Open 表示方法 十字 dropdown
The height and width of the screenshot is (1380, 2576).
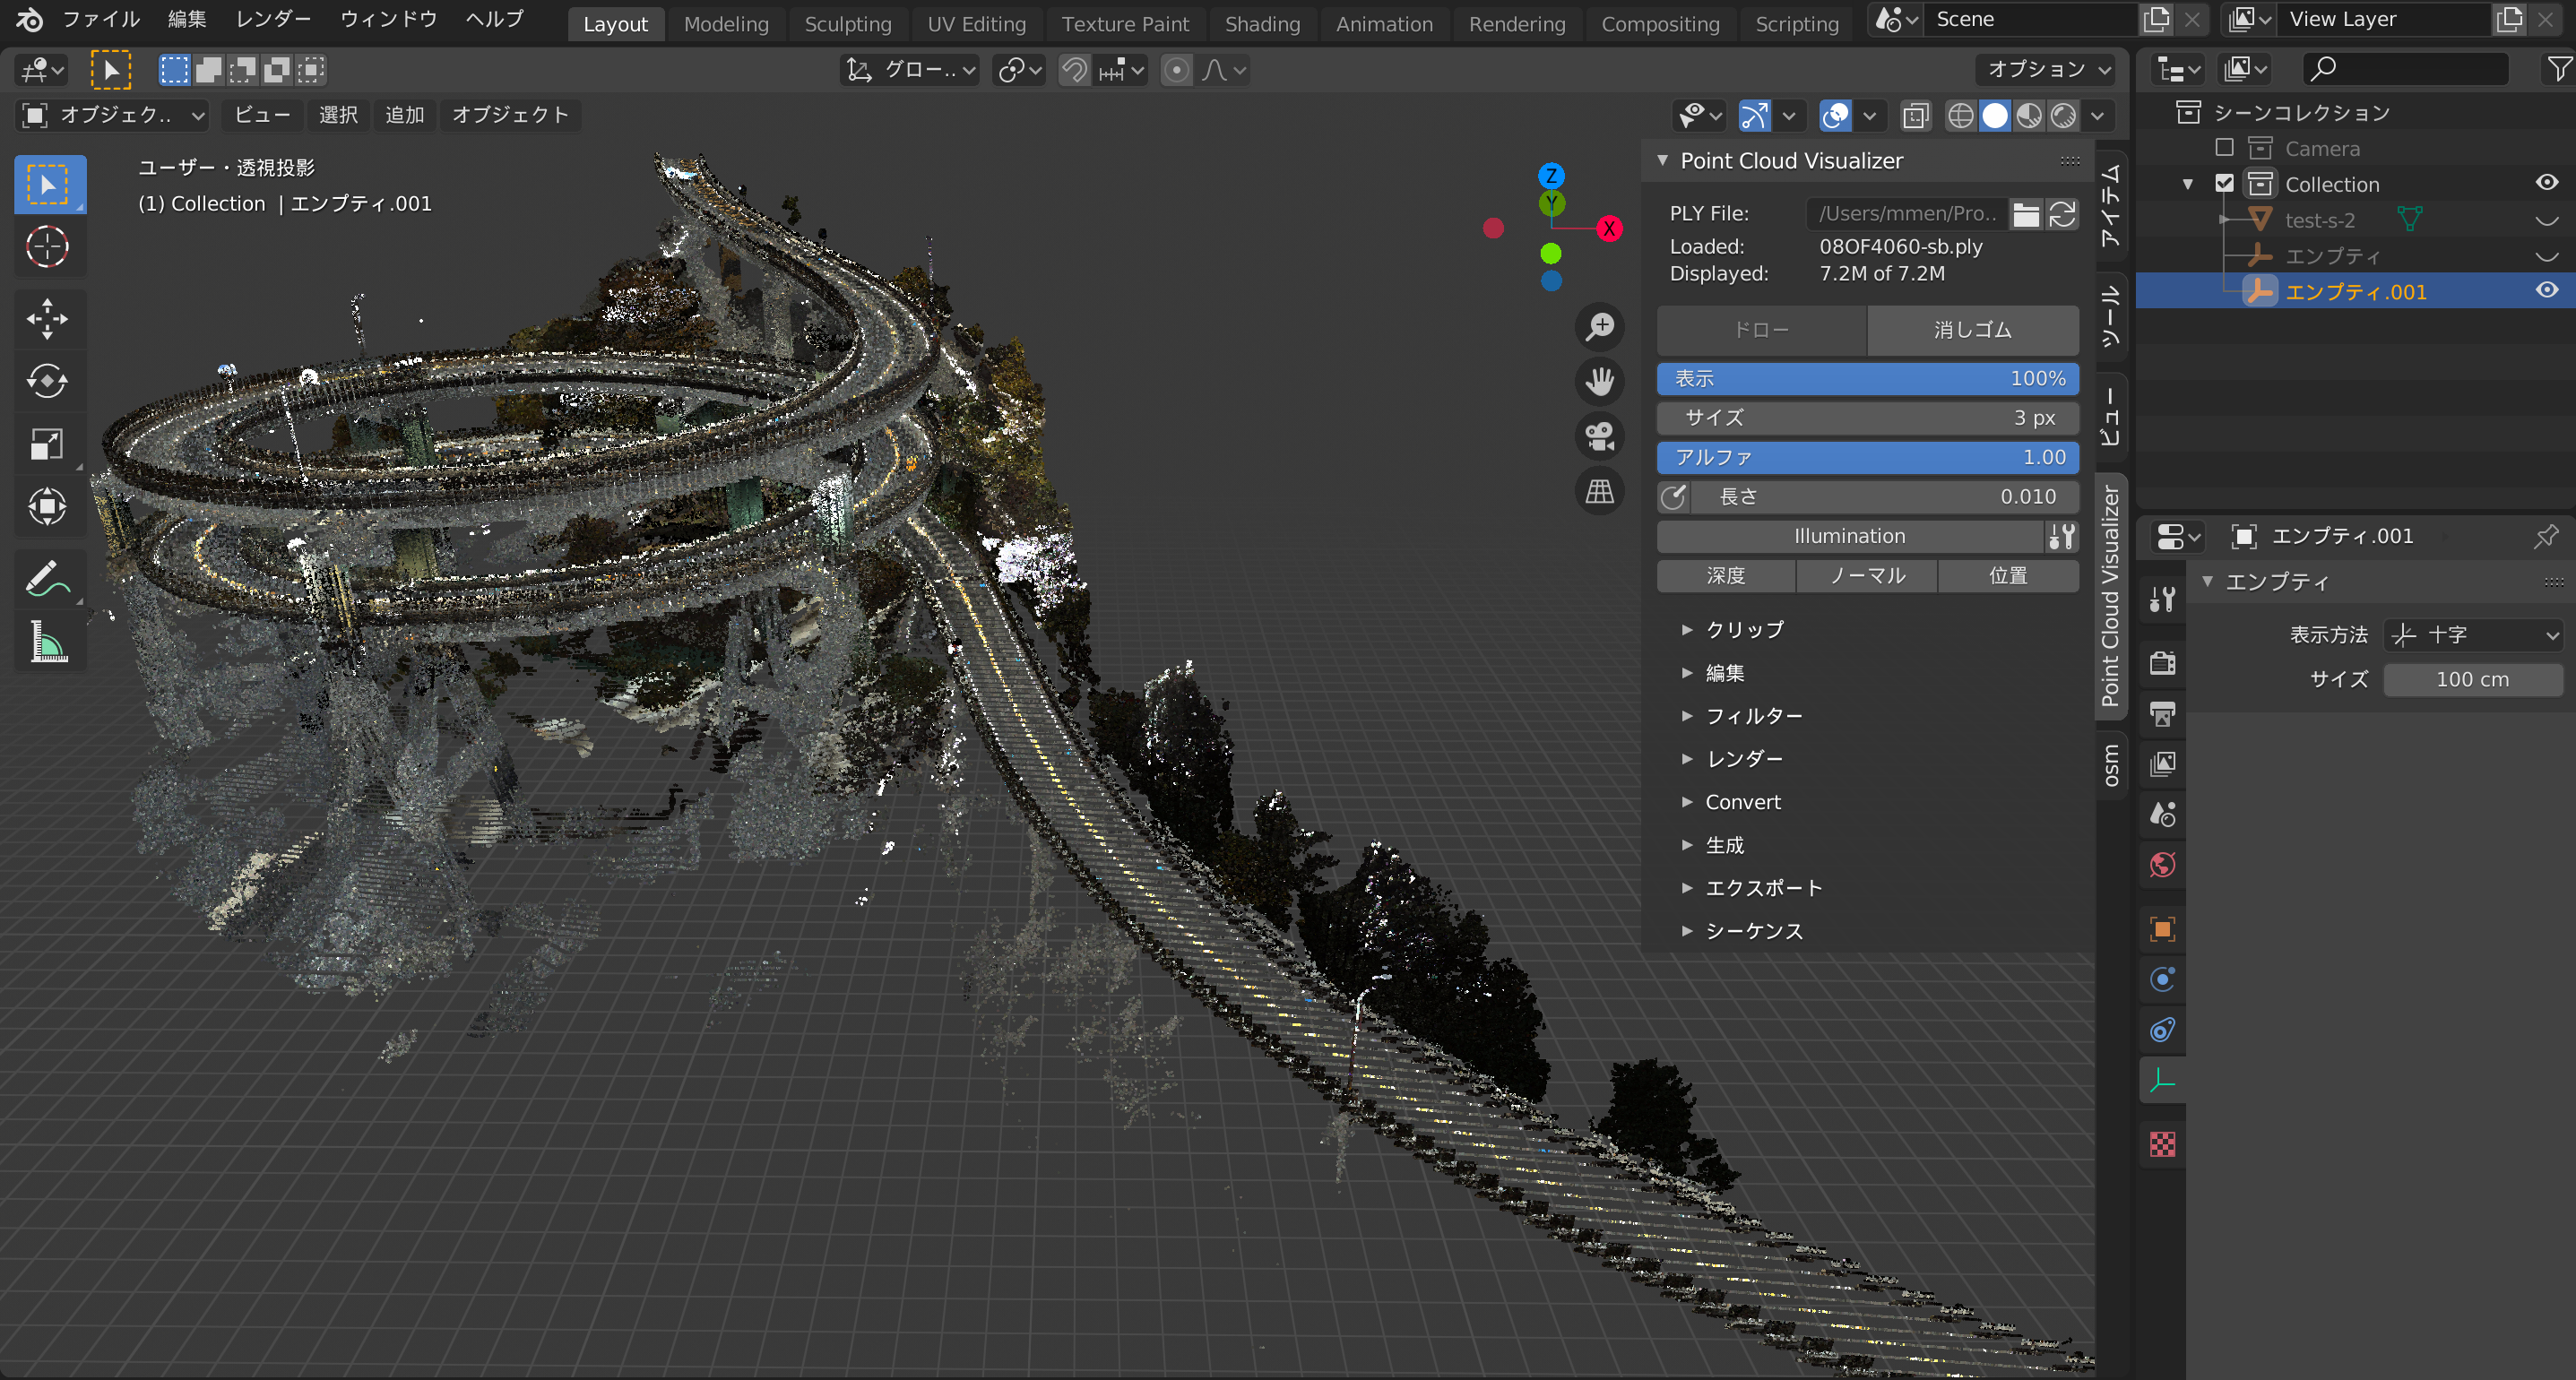click(2473, 635)
